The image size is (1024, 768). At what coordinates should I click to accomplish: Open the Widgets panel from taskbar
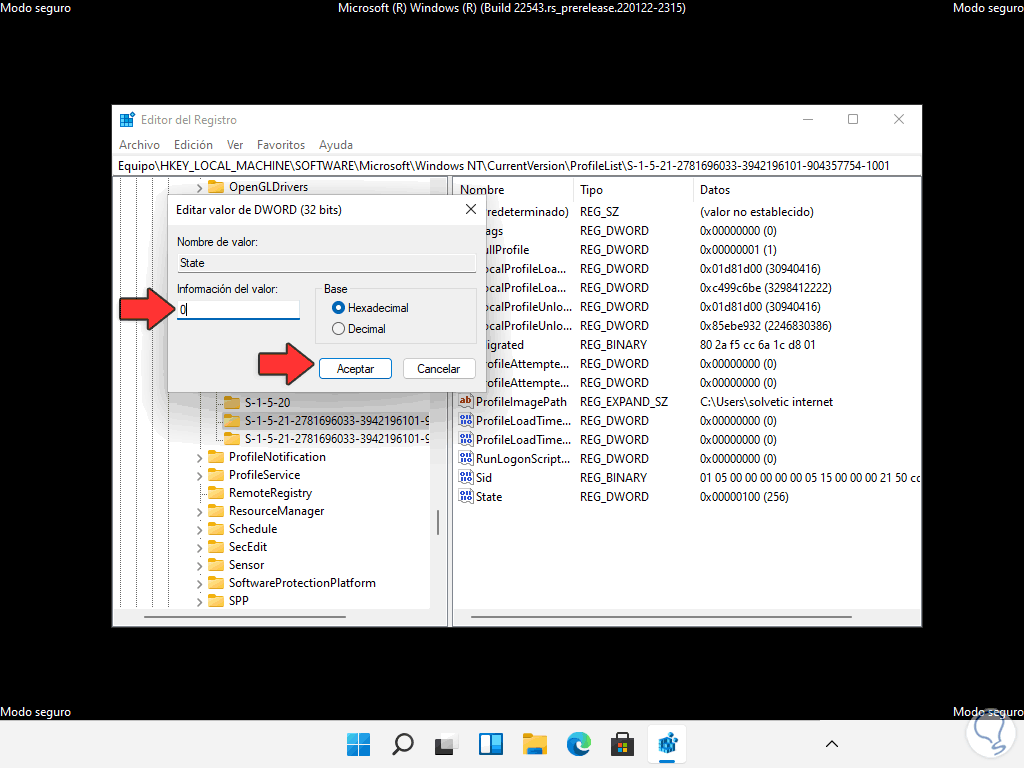(x=490, y=744)
